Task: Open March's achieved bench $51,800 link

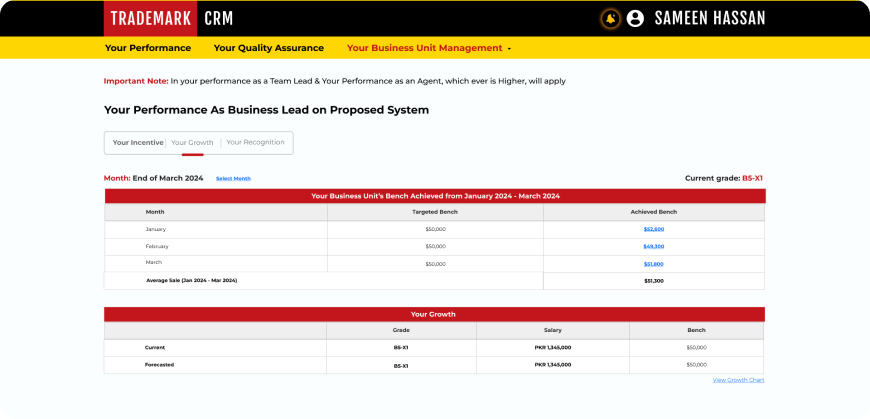Action: coord(653,264)
